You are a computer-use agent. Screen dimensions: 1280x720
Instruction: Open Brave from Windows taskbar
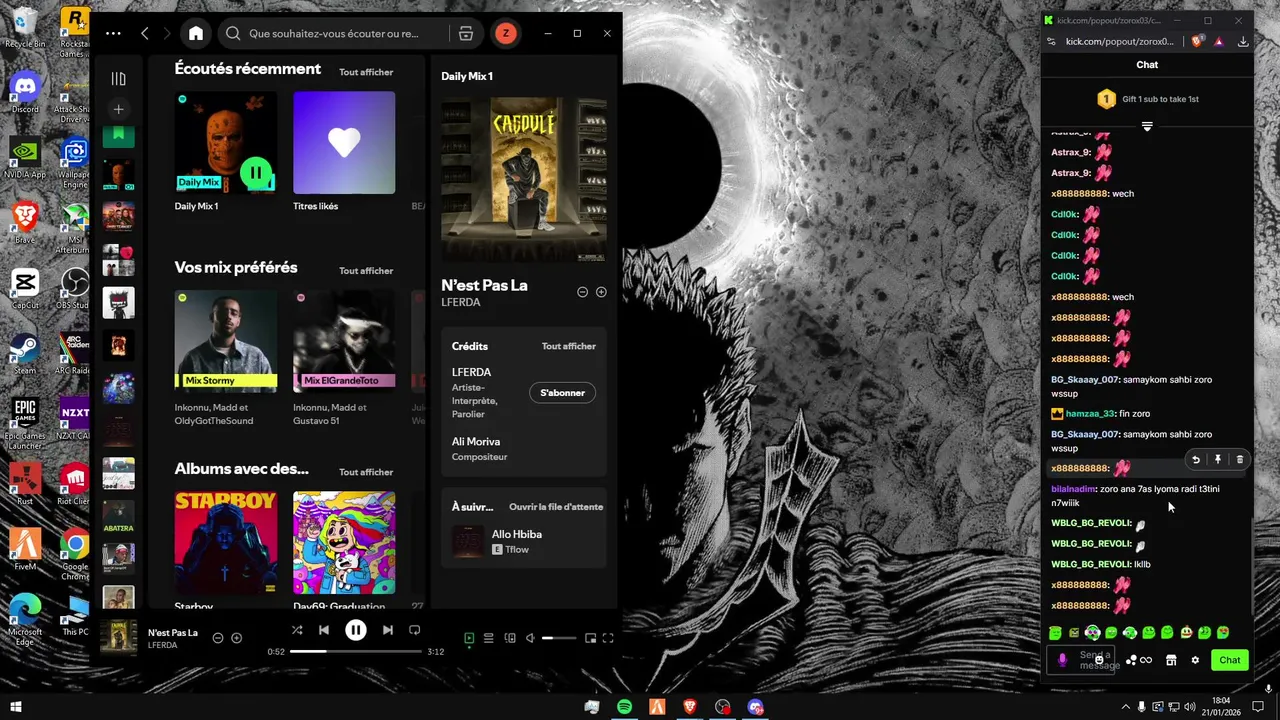[690, 707]
